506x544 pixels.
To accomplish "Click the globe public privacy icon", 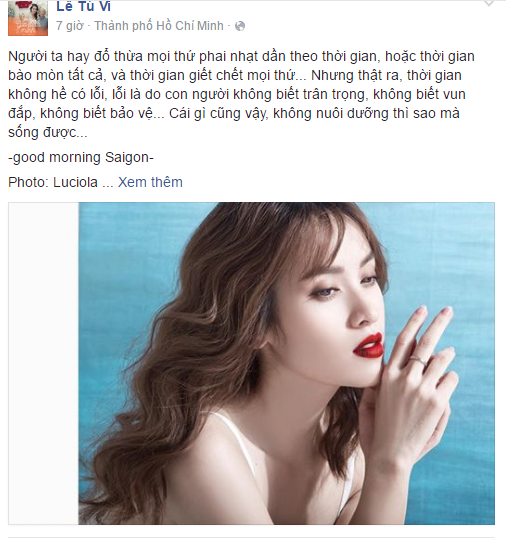I will tap(240, 26).
